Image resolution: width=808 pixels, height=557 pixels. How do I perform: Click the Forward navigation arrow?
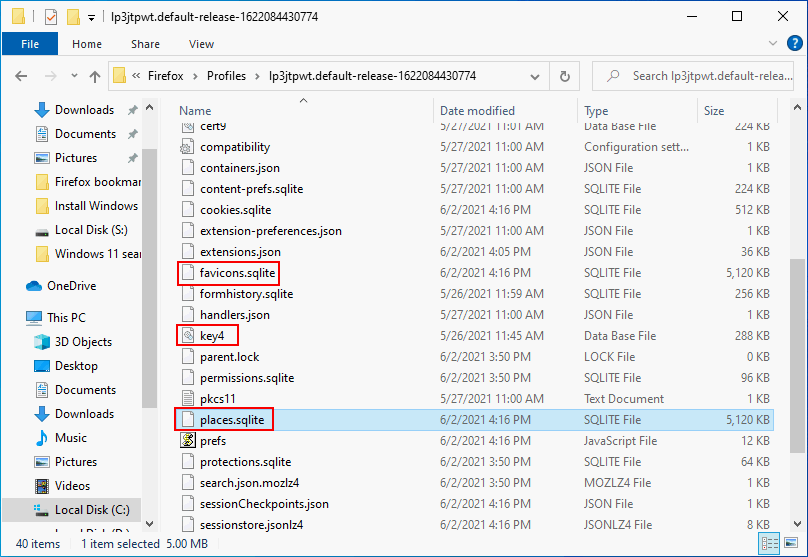tap(50, 76)
